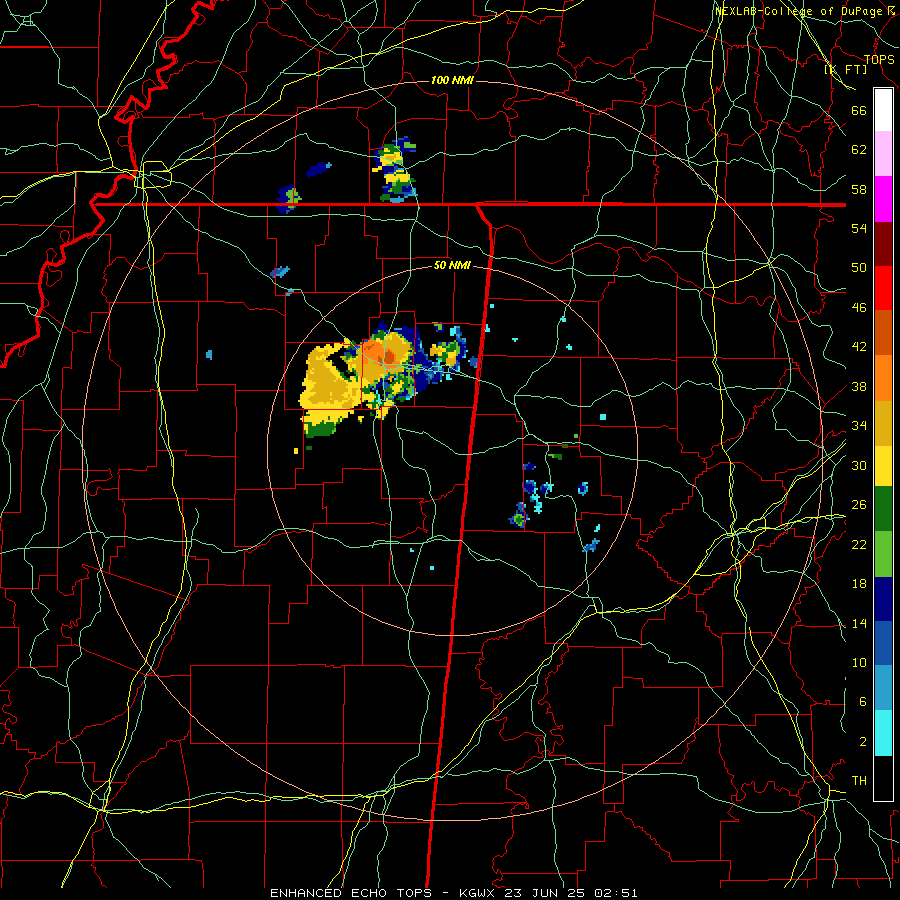Click the legend value "22"
Viewport: 900px width, 900px height.
pyautogui.click(x=859, y=544)
